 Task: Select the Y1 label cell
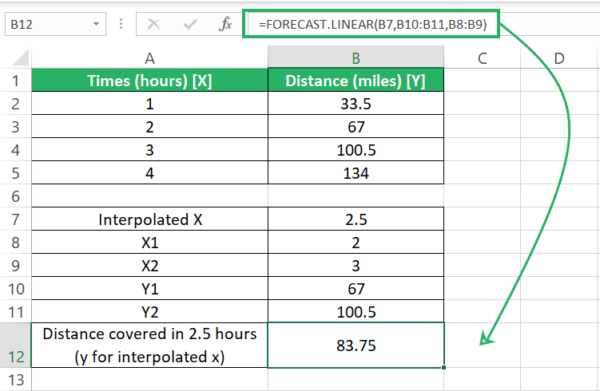150,289
